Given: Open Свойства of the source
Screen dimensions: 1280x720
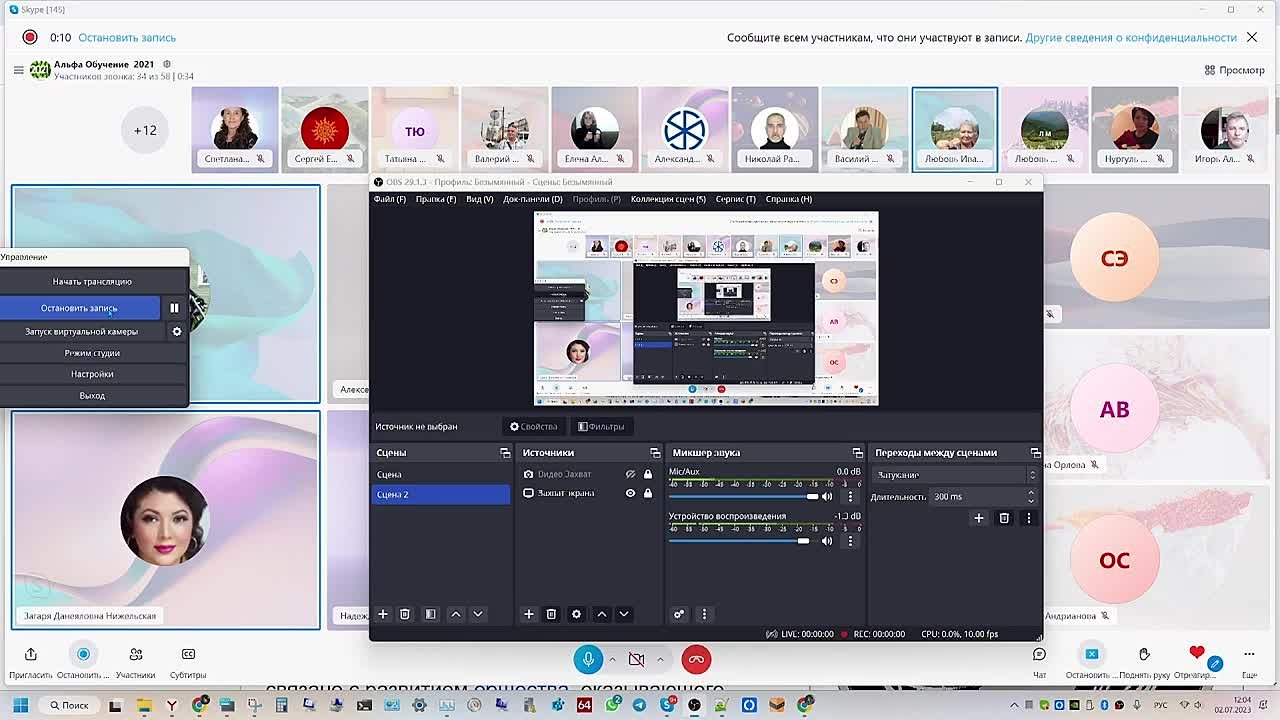Looking at the screenshot, I should (x=534, y=427).
